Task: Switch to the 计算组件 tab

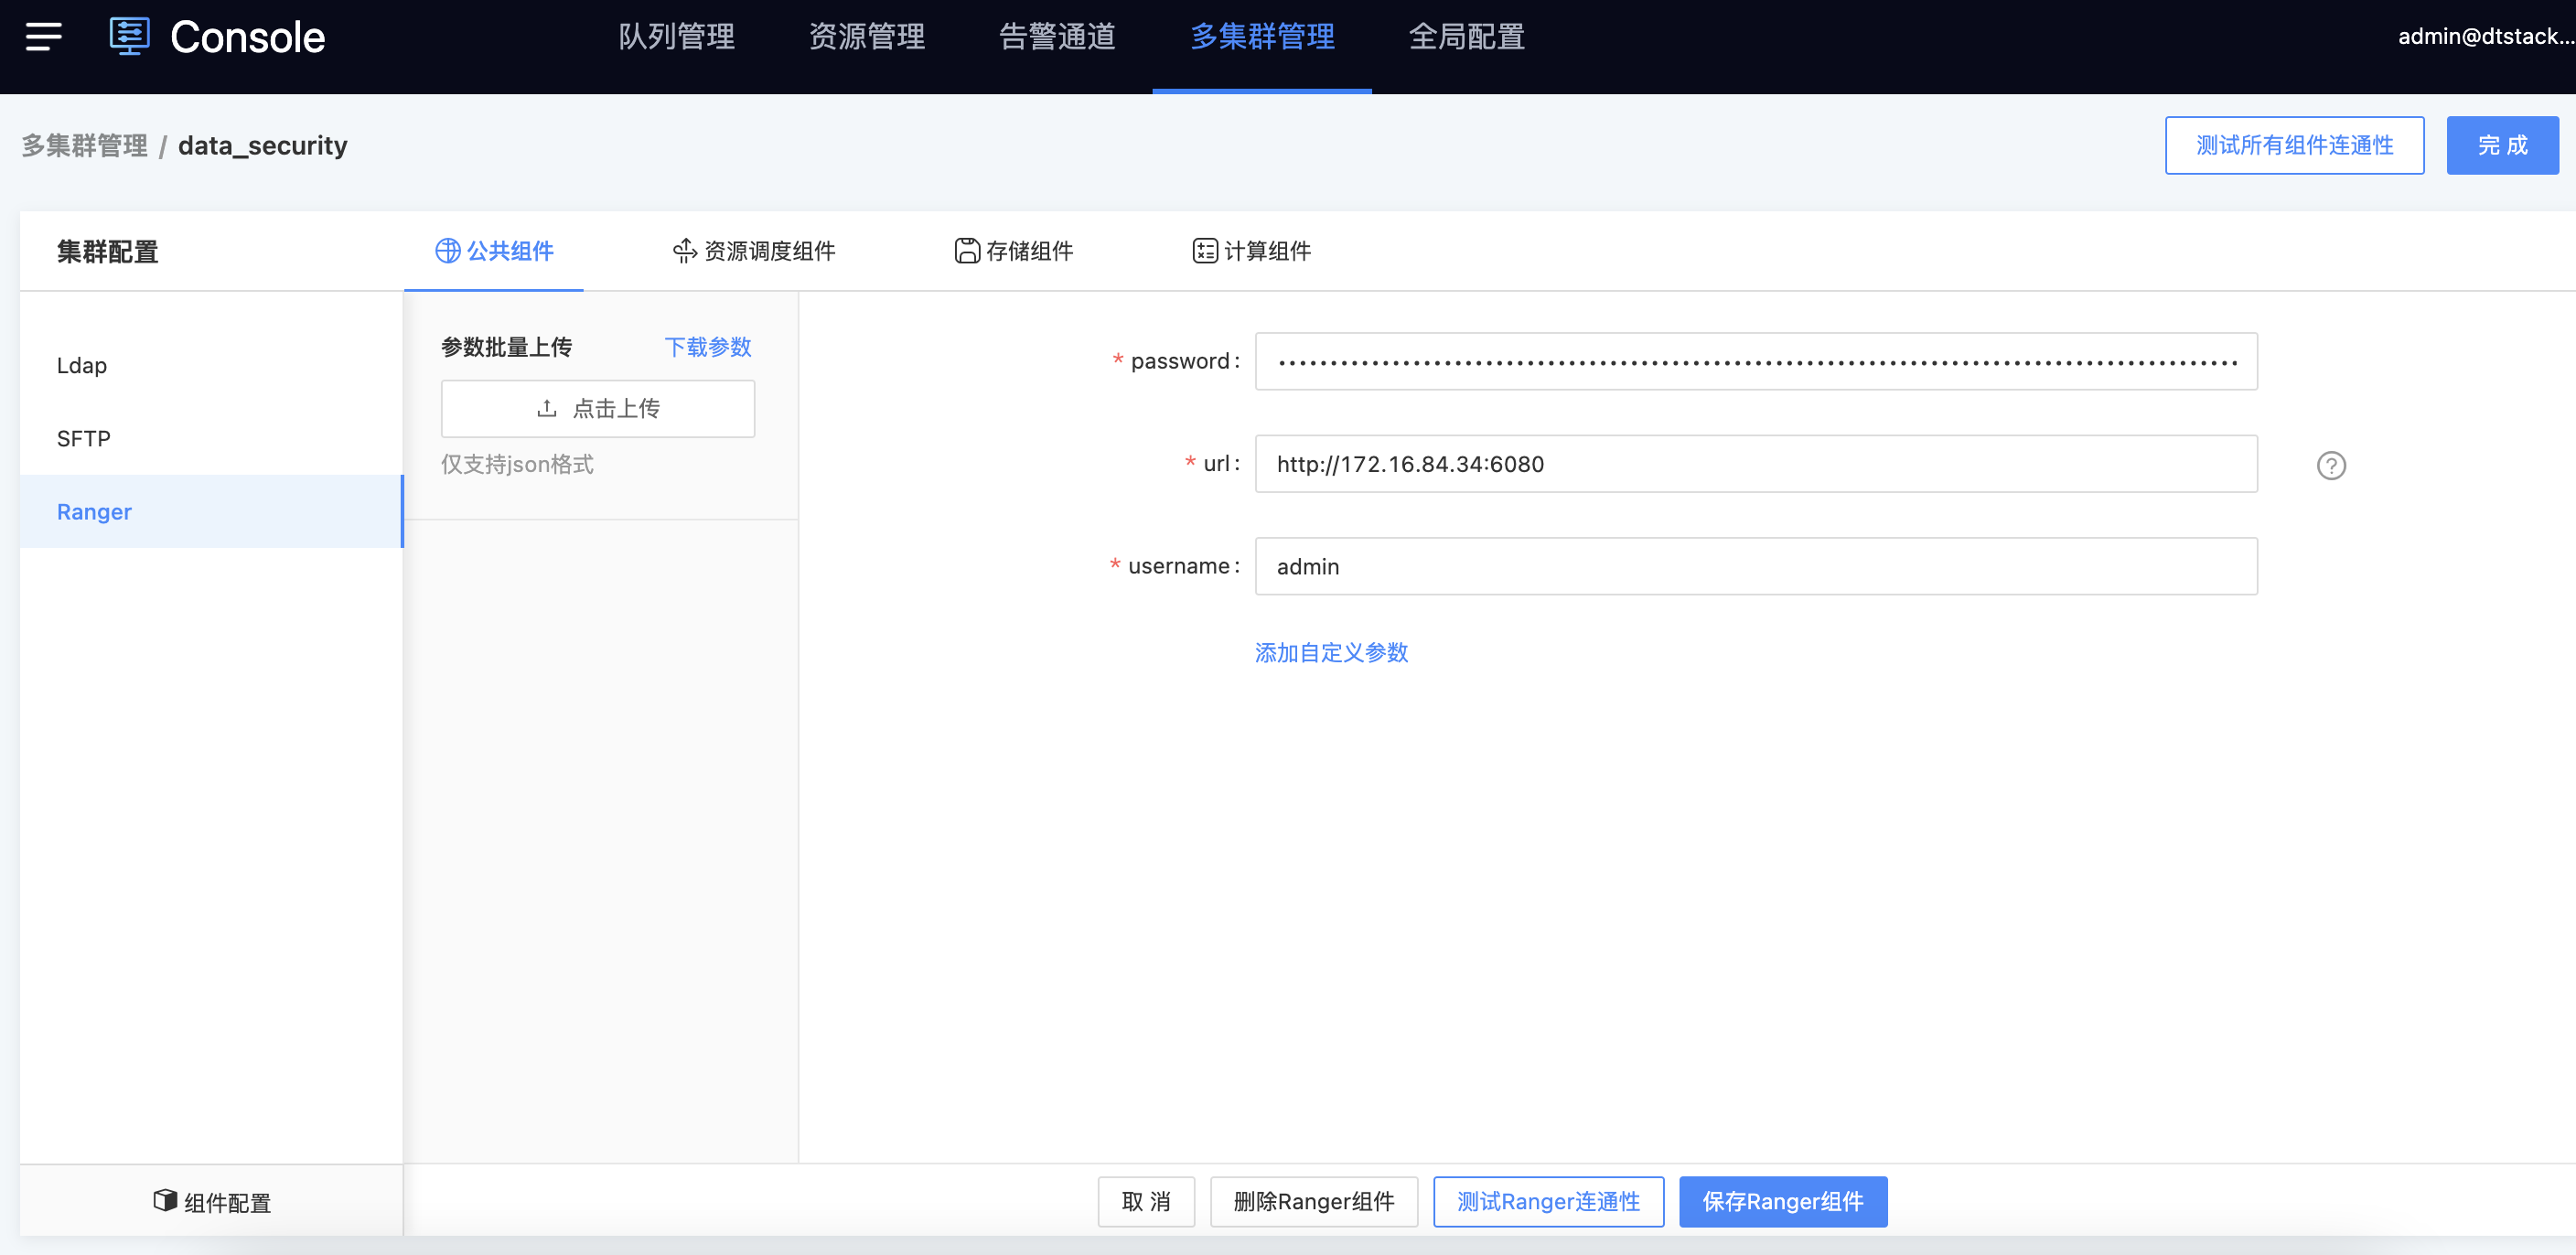Action: [x=1252, y=251]
